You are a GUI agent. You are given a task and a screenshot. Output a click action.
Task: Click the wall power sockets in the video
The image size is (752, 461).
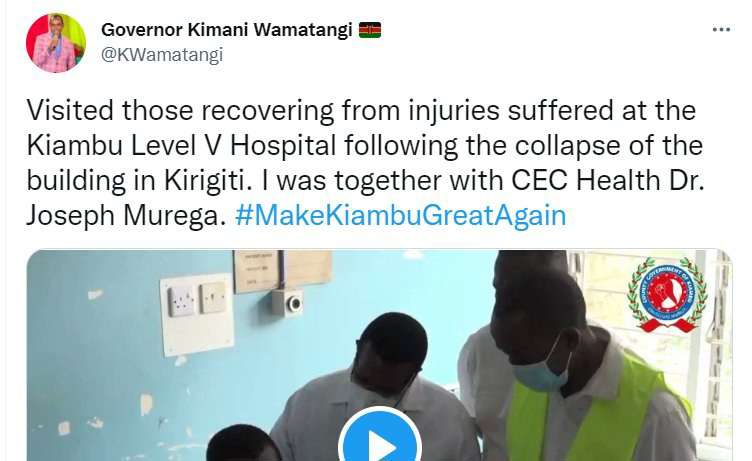coord(196,299)
